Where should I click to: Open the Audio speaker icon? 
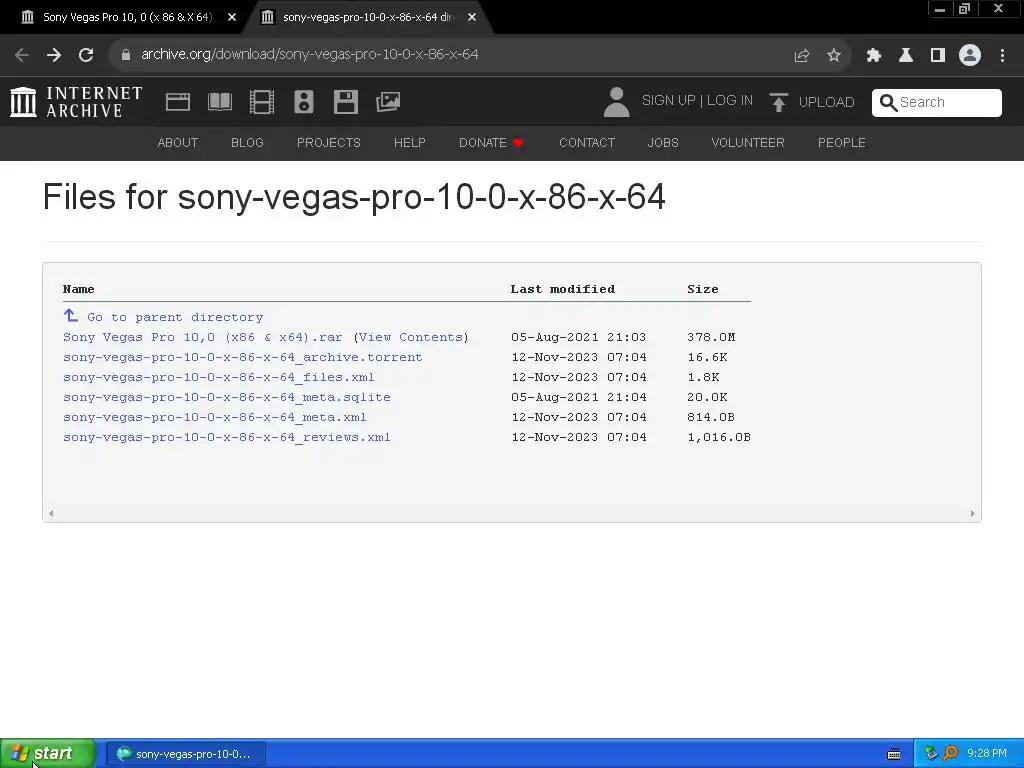[304, 102]
